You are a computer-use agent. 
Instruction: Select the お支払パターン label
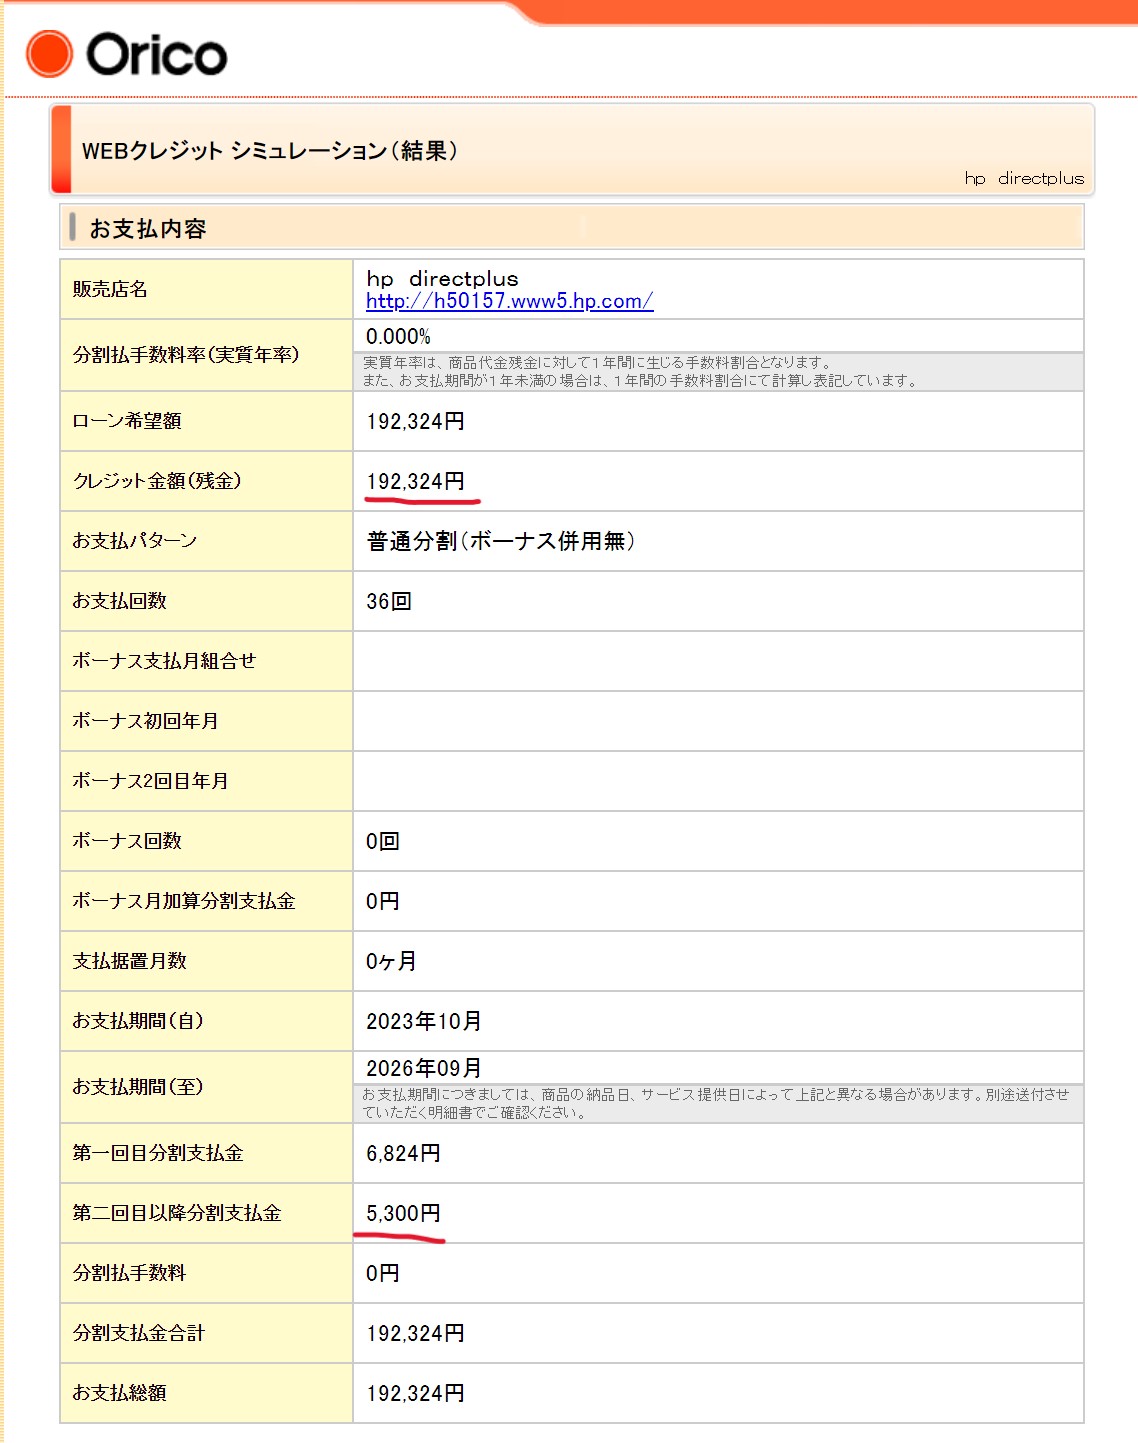tap(135, 541)
